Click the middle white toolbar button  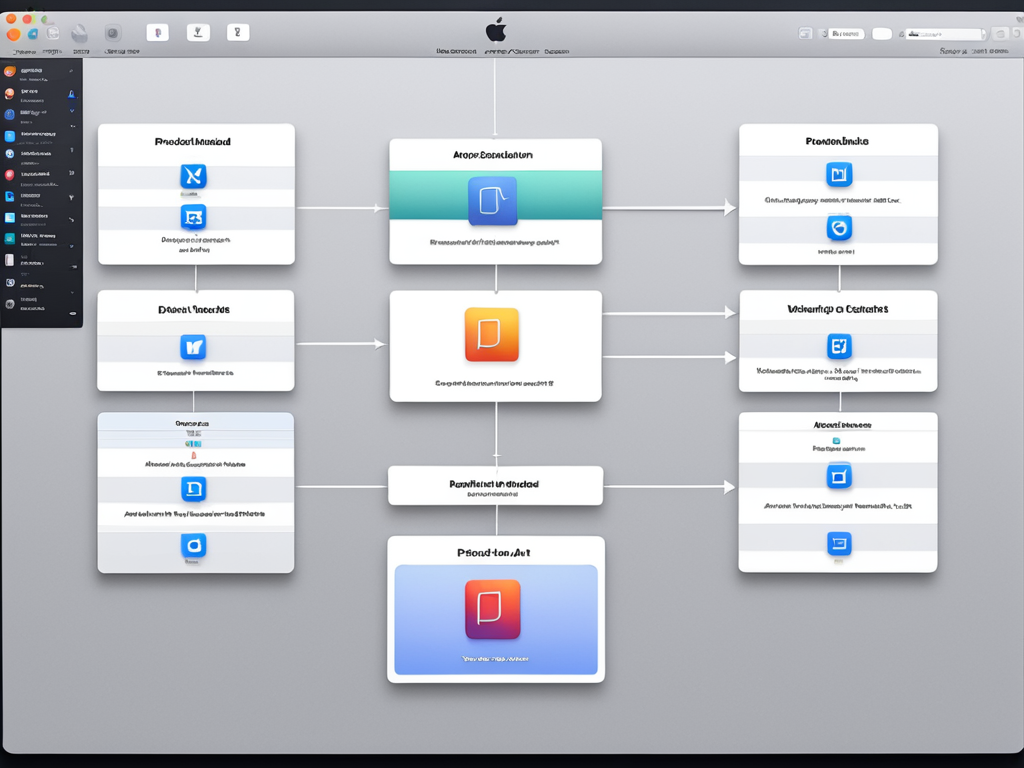coord(199,33)
